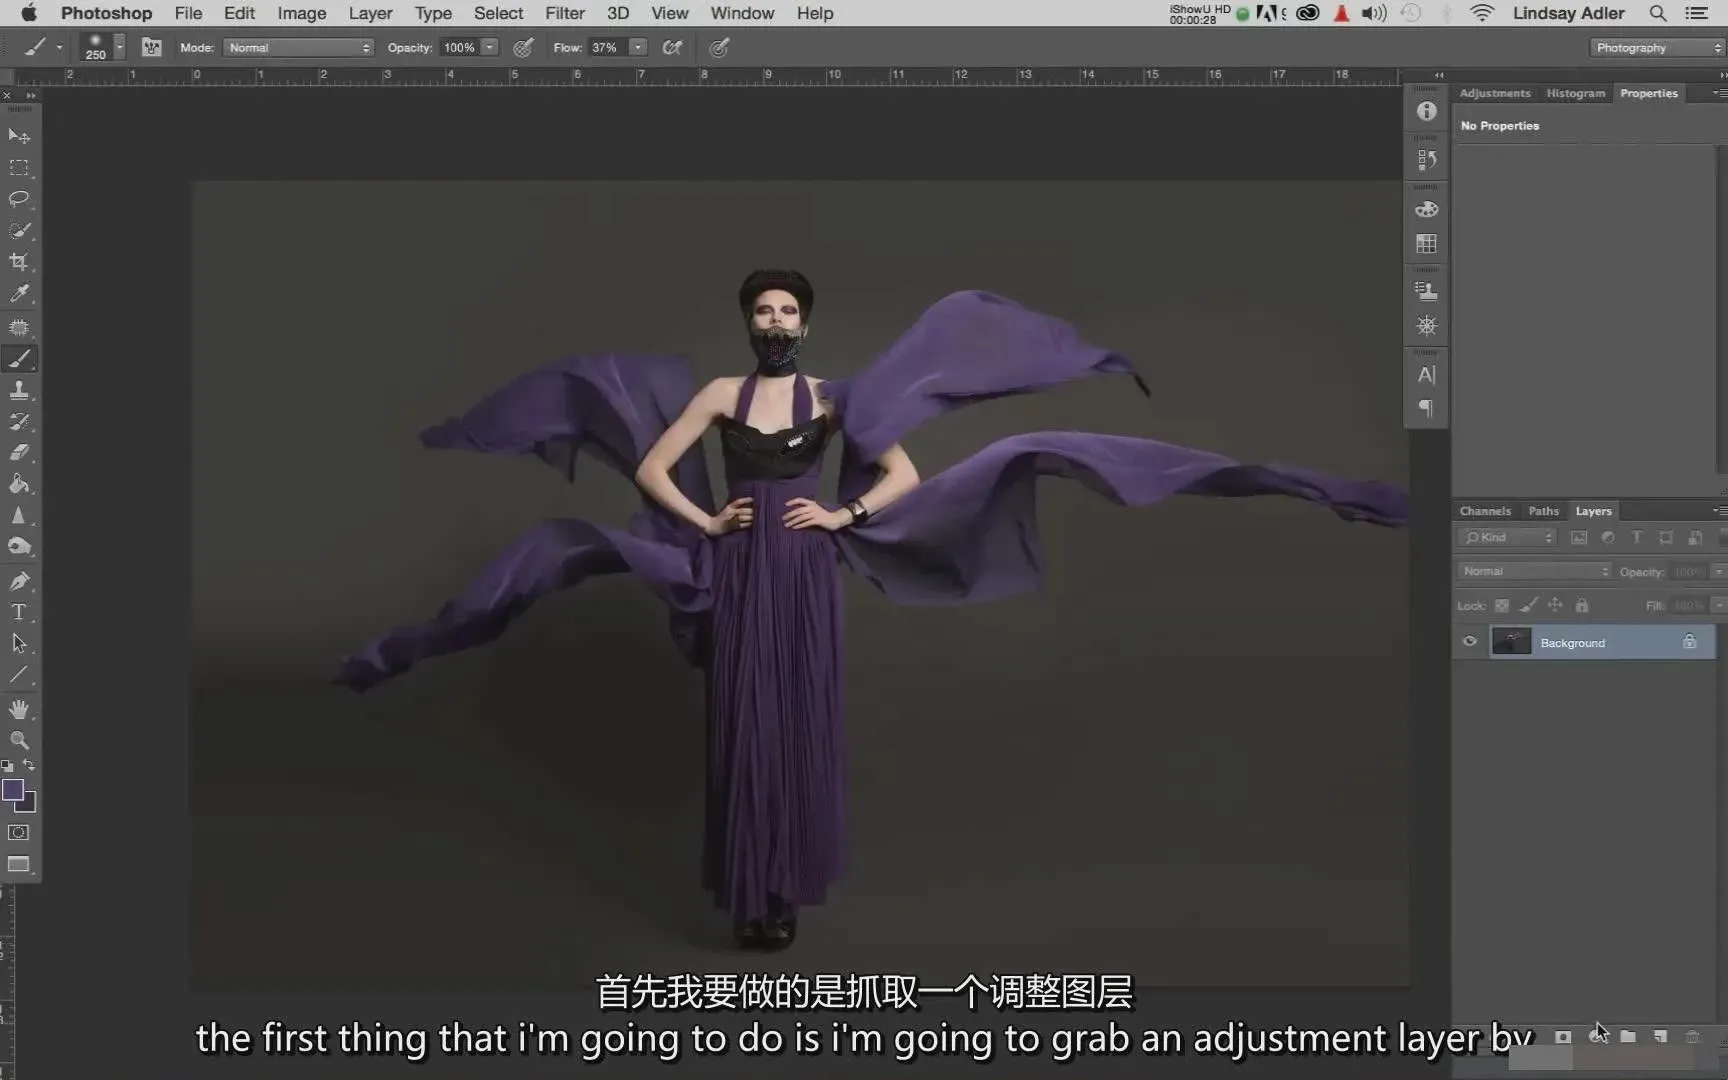Image resolution: width=1728 pixels, height=1080 pixels.
Task: Open the Filter menu
Action: pos(564,13)
